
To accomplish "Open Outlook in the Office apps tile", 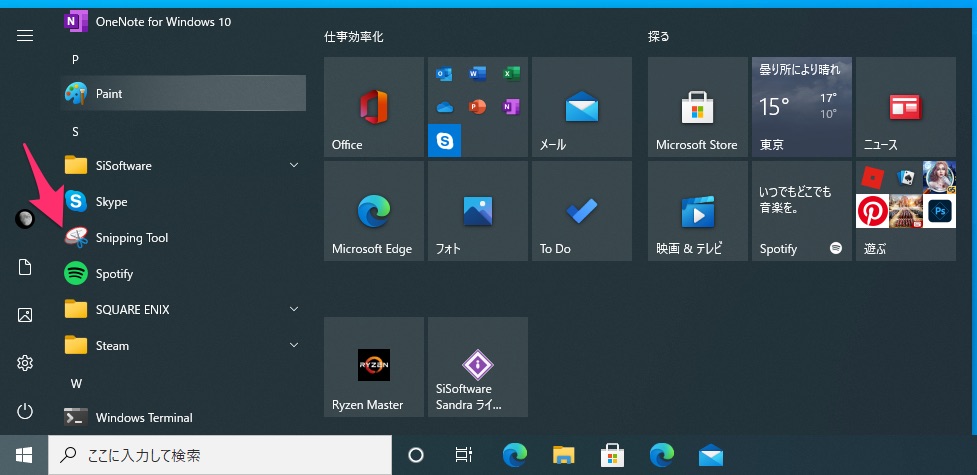I will click(x=444, y=74).
